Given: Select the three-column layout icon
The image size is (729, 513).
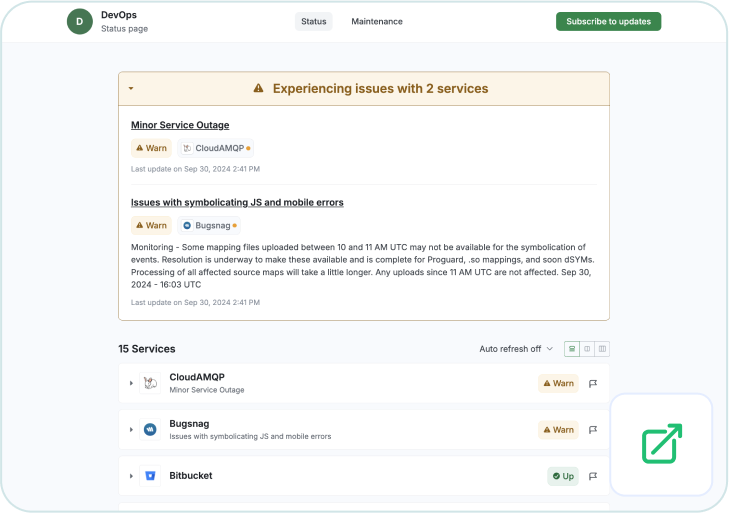Looking at the screenshot, I should click(x=602, y=349).
